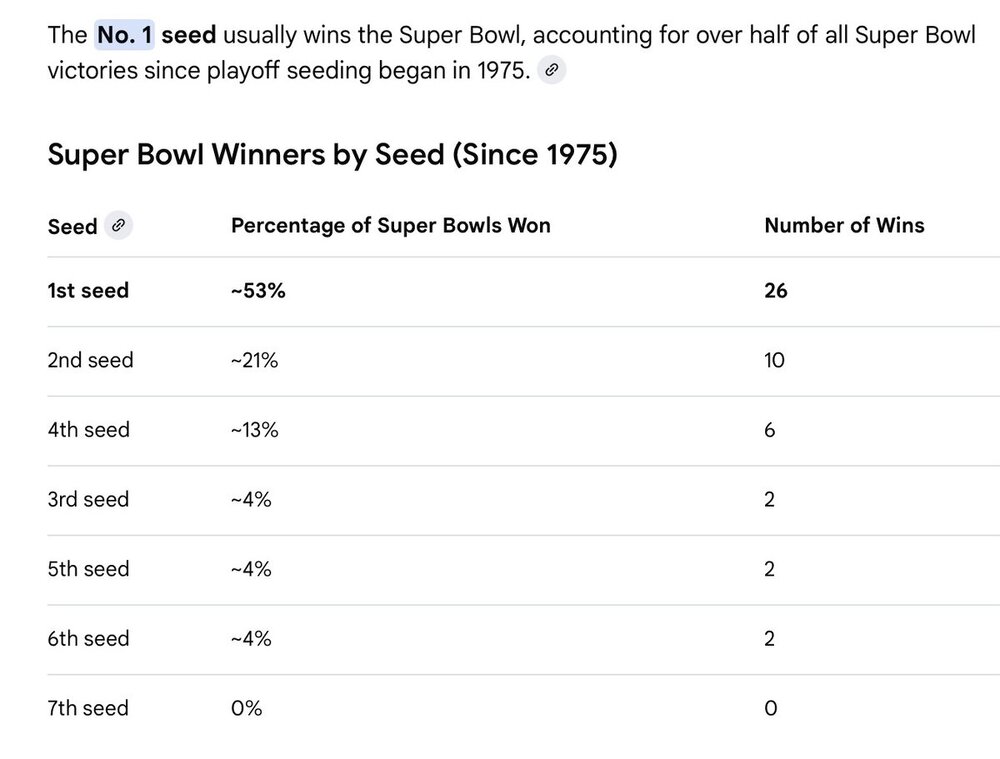
Task: Select the "2nd seed" row label
Action: click(90, 360)
